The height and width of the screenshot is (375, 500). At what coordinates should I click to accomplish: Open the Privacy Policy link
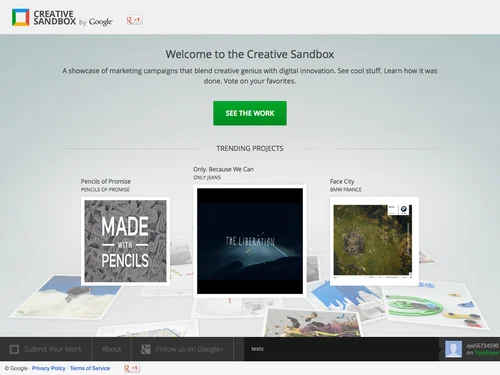pos(49,368)
